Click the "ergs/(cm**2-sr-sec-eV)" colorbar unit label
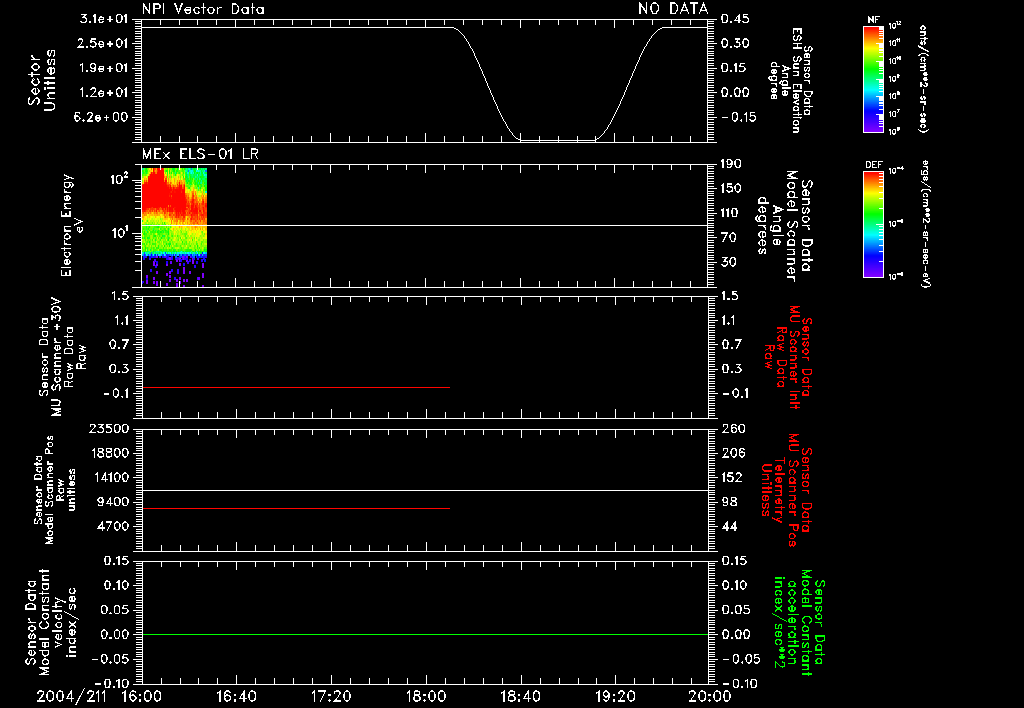The height and width of the screenshot is (708, 1024). [925, 224]
